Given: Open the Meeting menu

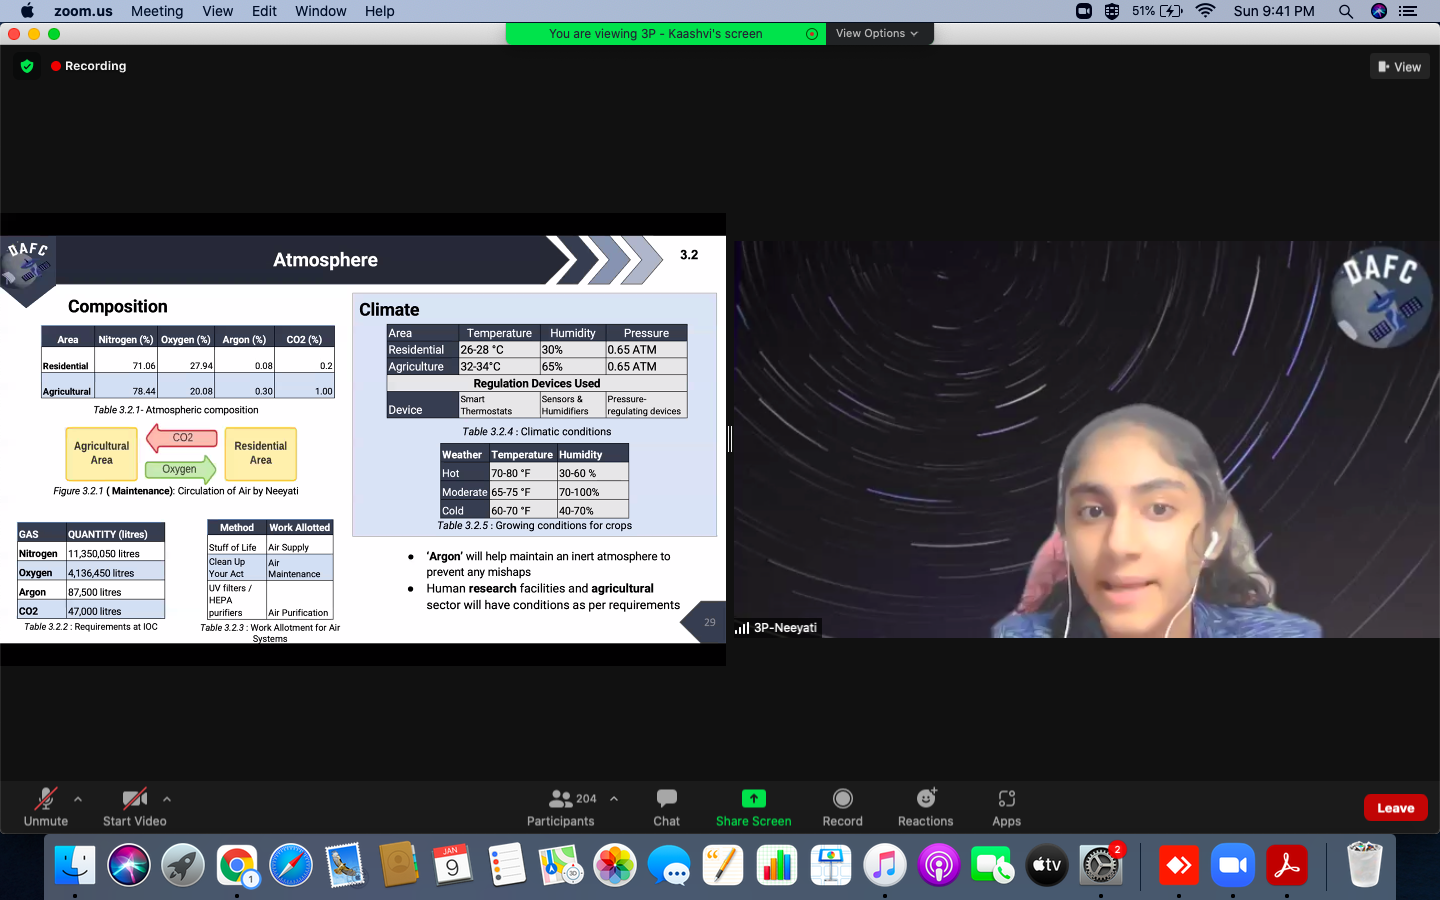Looking at the screenshot, I should [x=157, y=11].
